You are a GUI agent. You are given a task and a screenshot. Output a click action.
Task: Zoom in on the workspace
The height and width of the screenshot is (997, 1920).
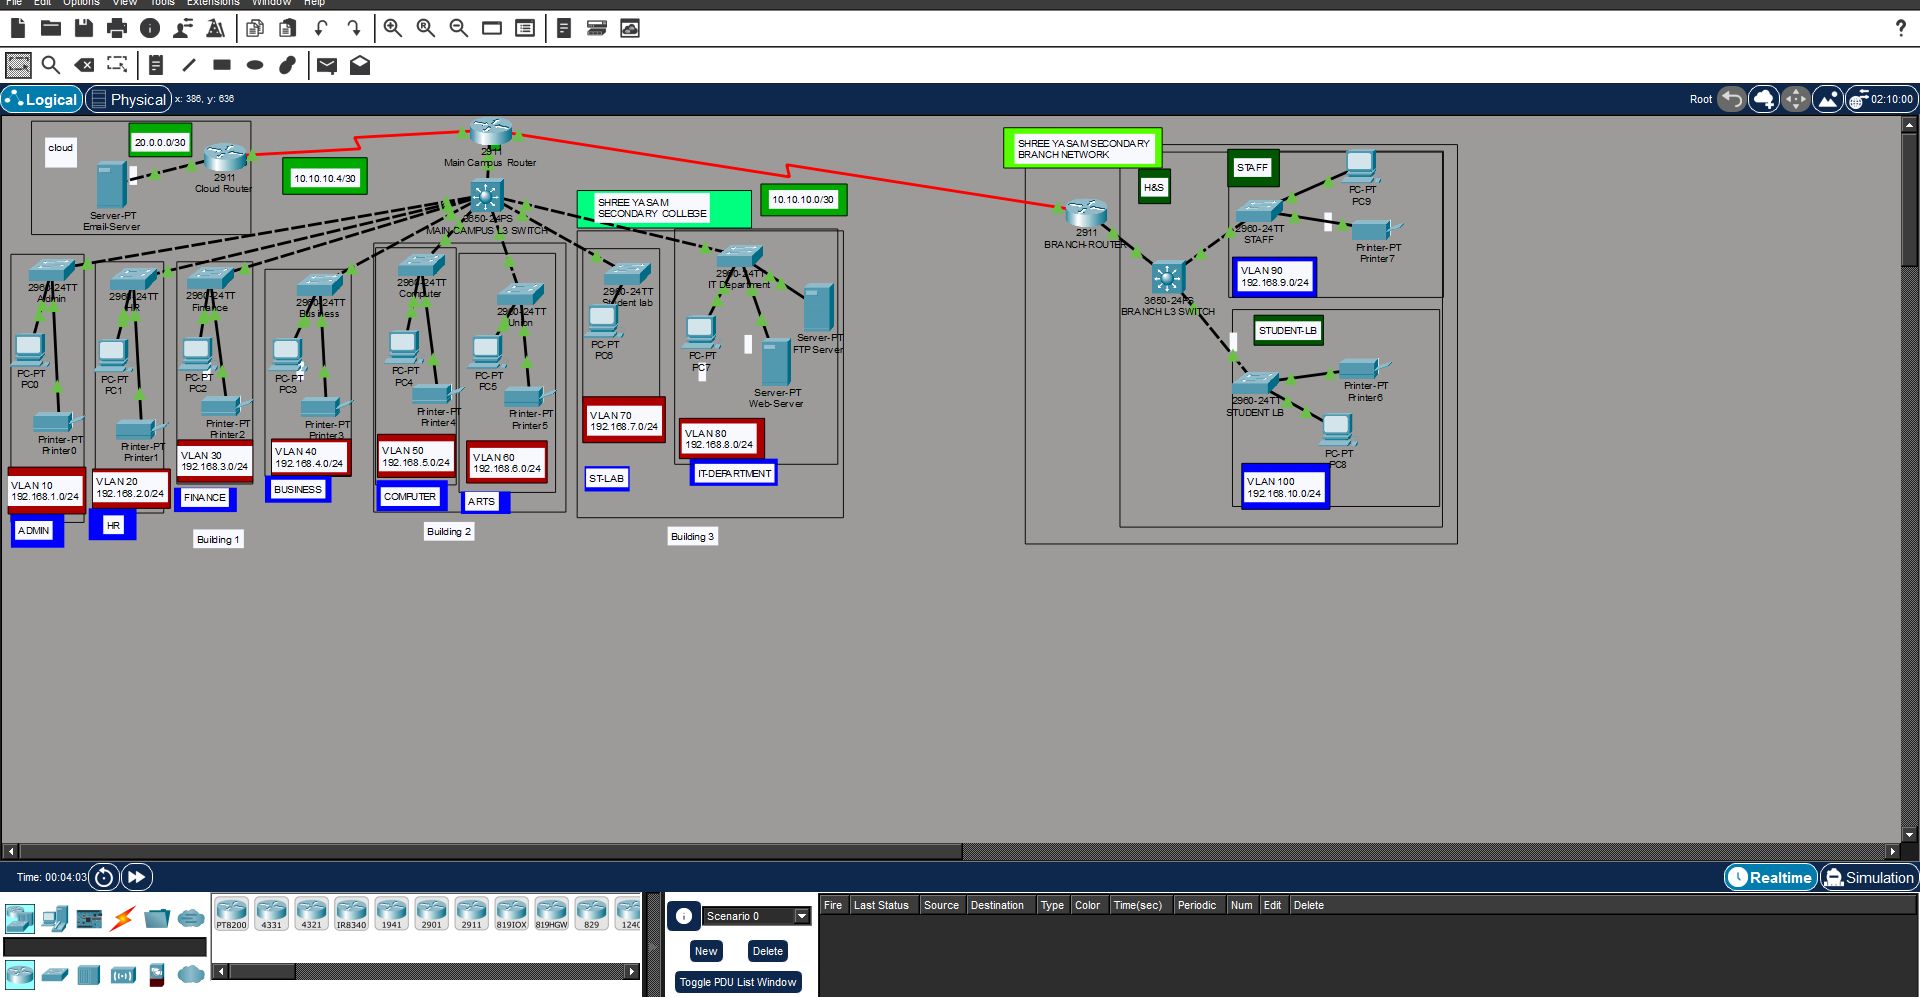[x=393, y=28]
